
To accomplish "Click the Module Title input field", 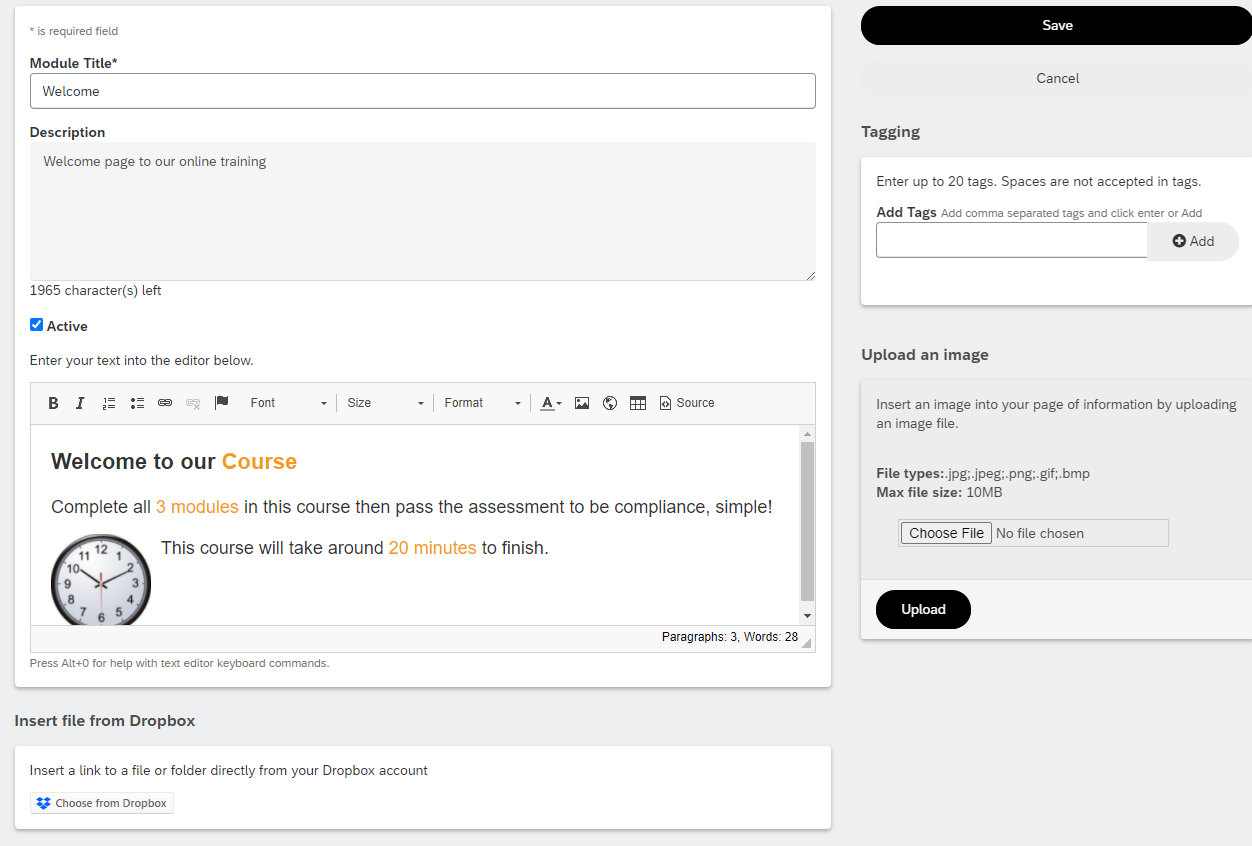I will click(x=423, y=91).
